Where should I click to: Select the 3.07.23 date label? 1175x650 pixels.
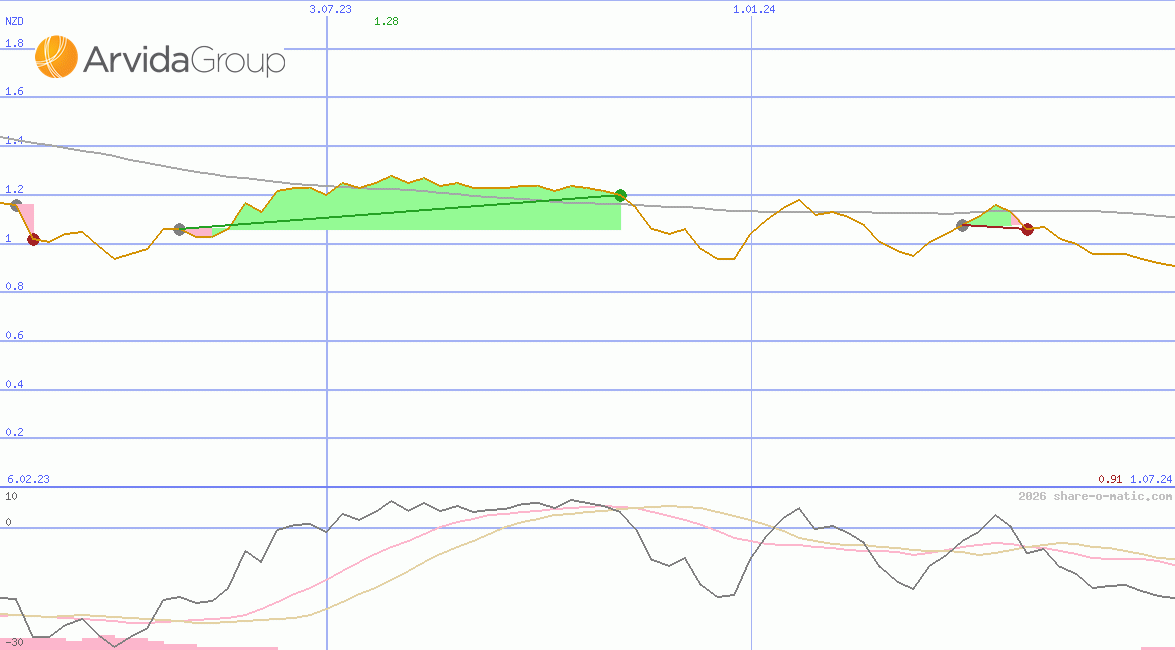coord(330,9)
